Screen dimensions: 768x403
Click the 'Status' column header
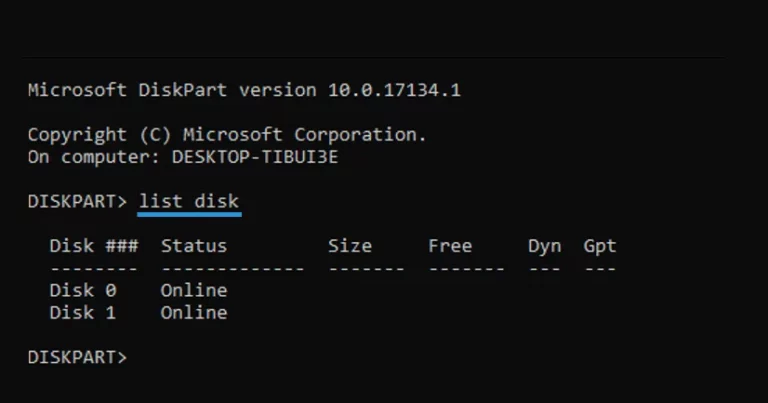tap(194, 246)
